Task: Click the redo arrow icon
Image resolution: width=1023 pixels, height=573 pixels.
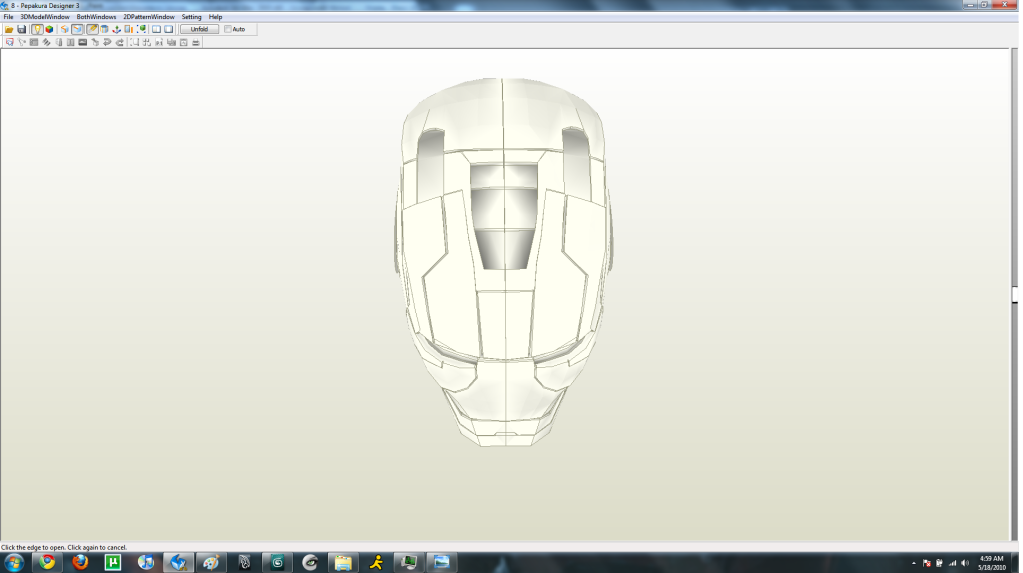Action: pyautogui.click(x=119, y=42)
